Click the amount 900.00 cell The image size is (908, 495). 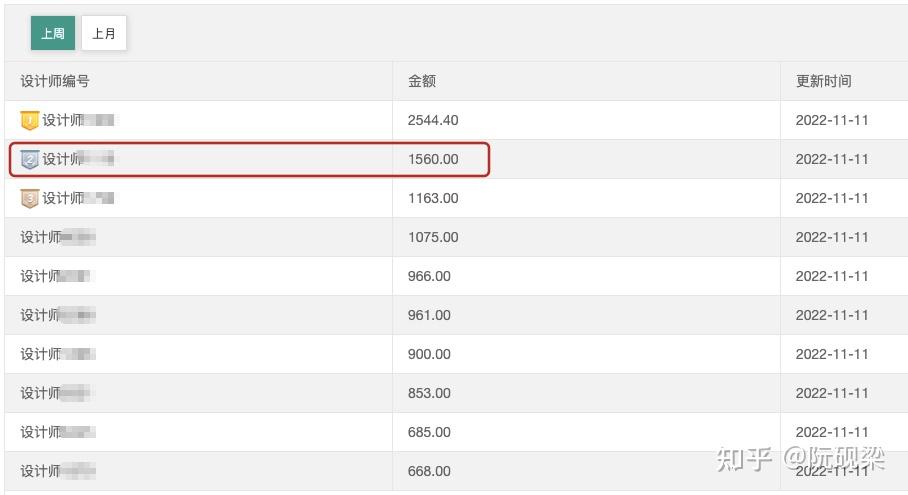coord(429,354)
